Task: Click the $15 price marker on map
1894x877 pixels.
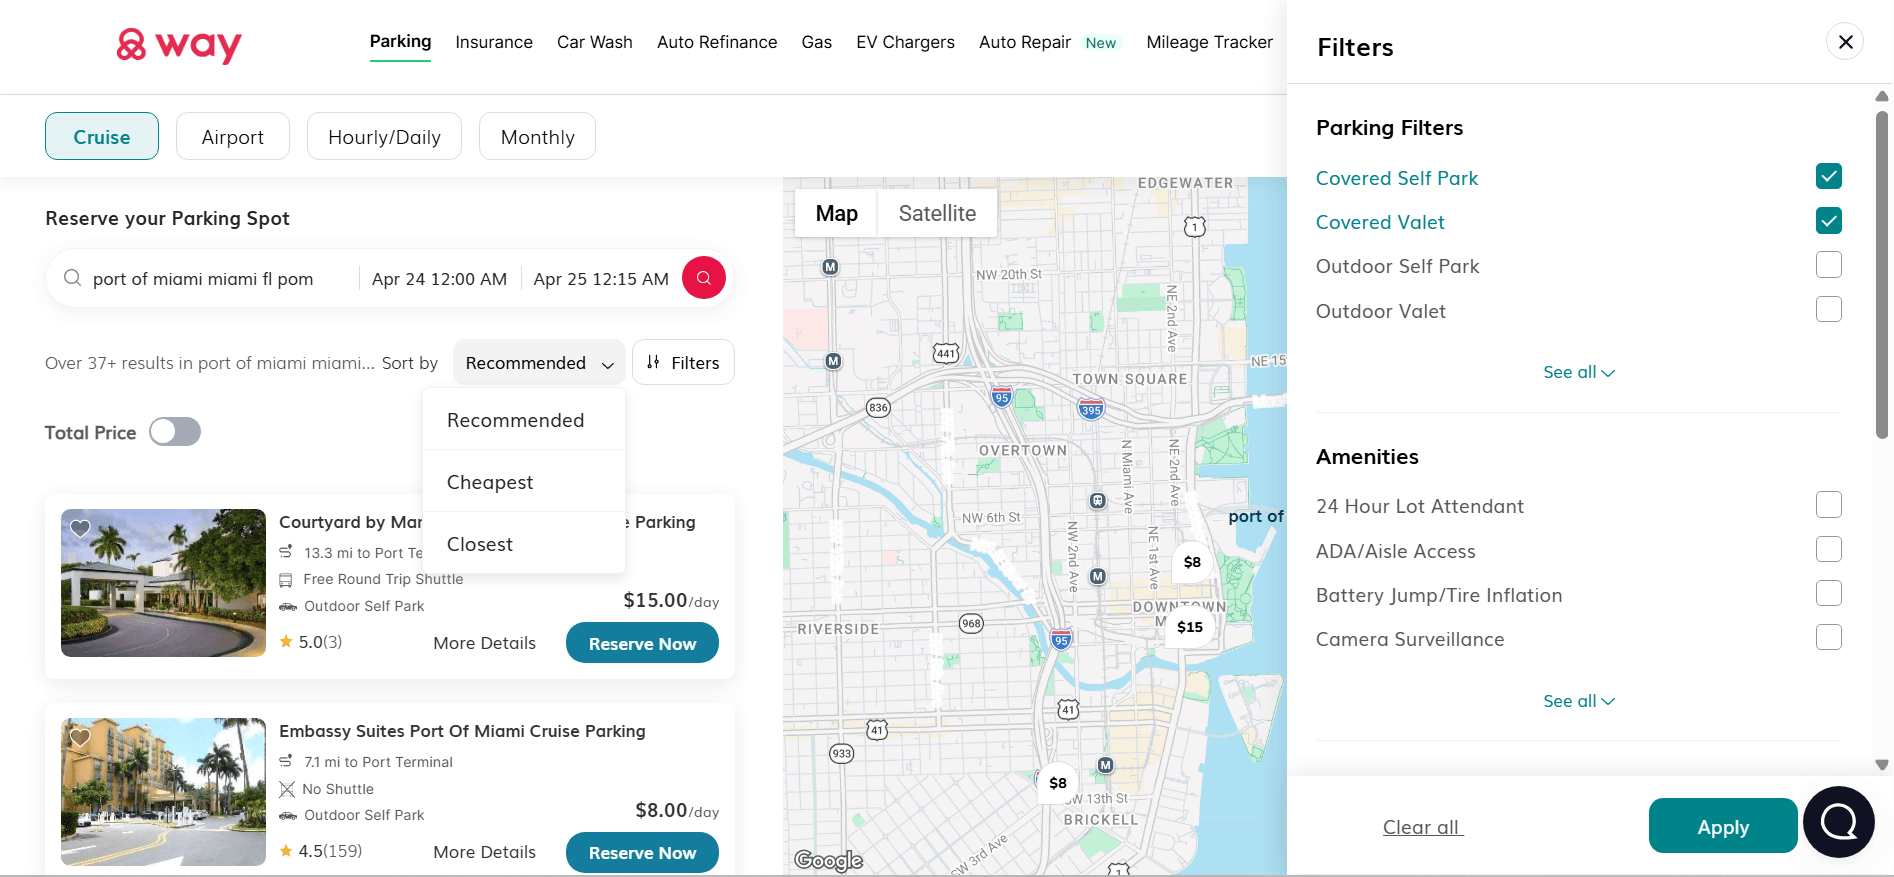Action: click(x=1189, y=627)
